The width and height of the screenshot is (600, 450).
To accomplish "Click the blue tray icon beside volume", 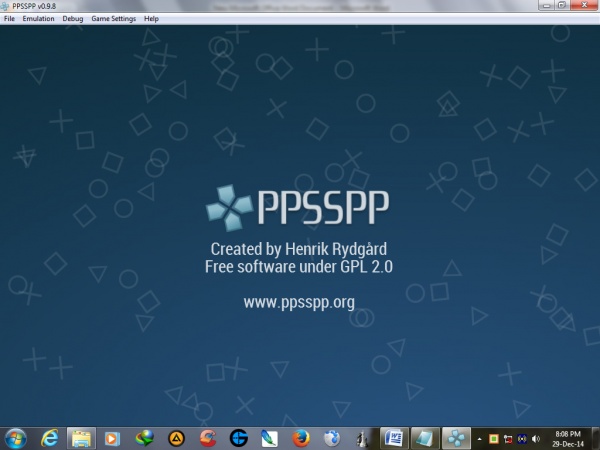I will click(x=522, y=439).
